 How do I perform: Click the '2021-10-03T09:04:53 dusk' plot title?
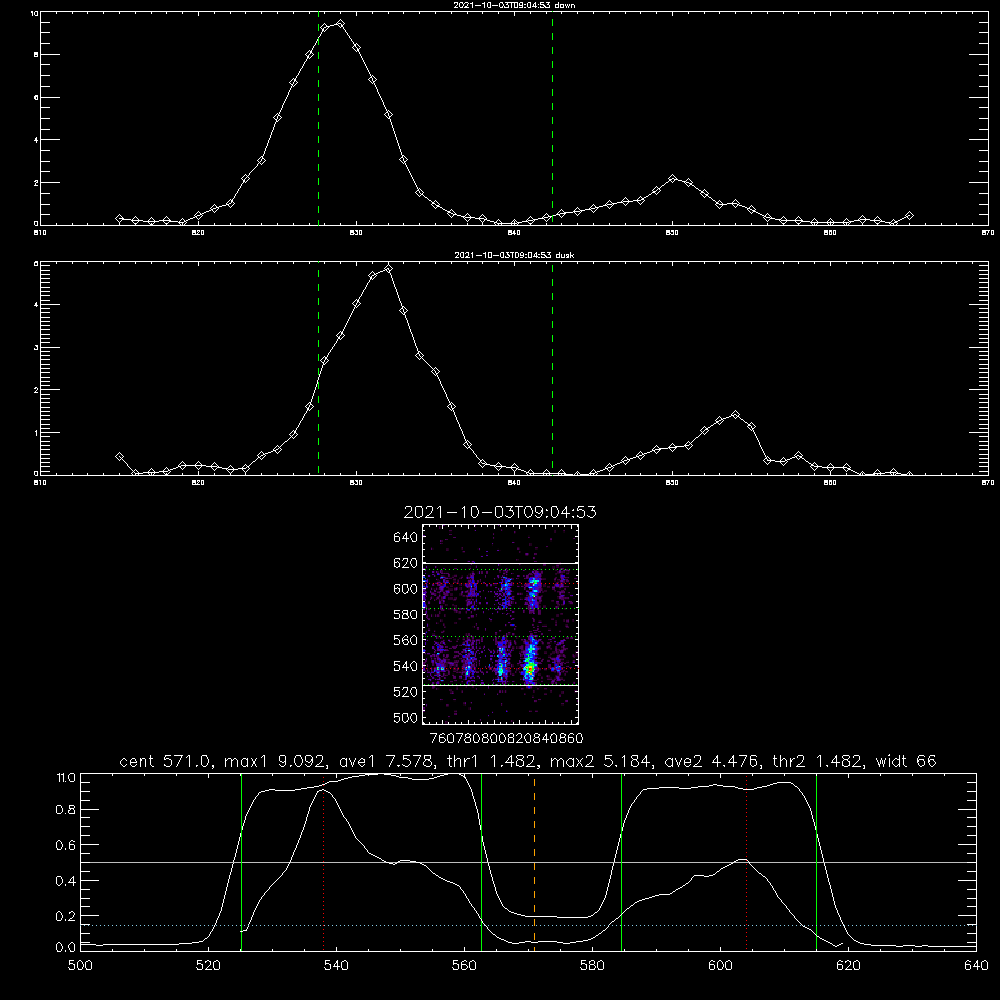click(514, 255)
